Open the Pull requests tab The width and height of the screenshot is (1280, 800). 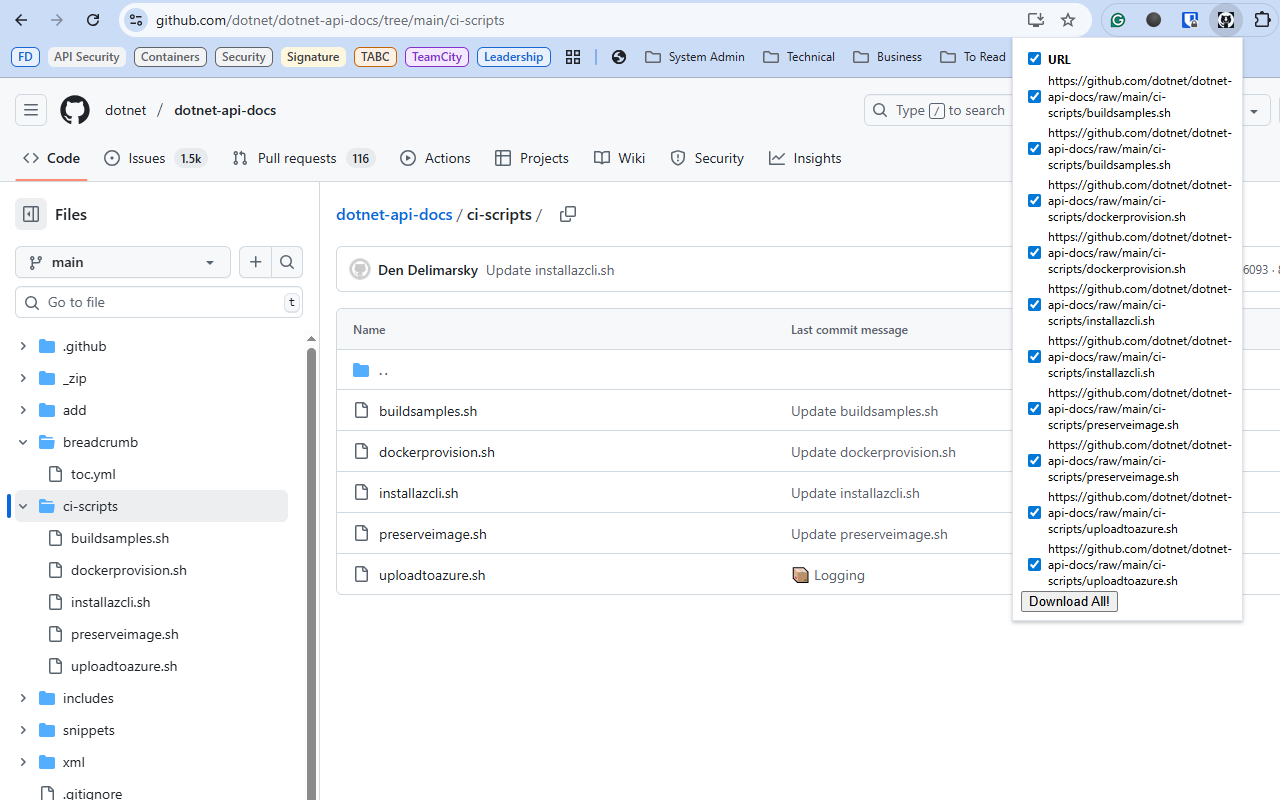[303, 158]
